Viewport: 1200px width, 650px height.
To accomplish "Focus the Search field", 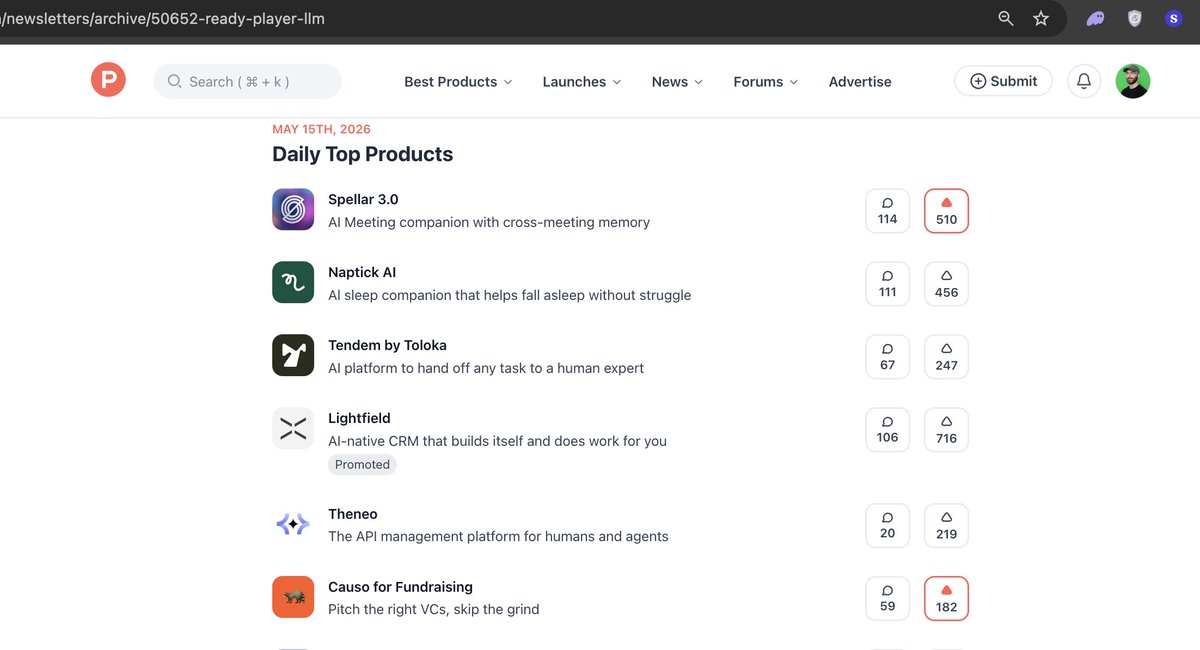I will (247, 81).
